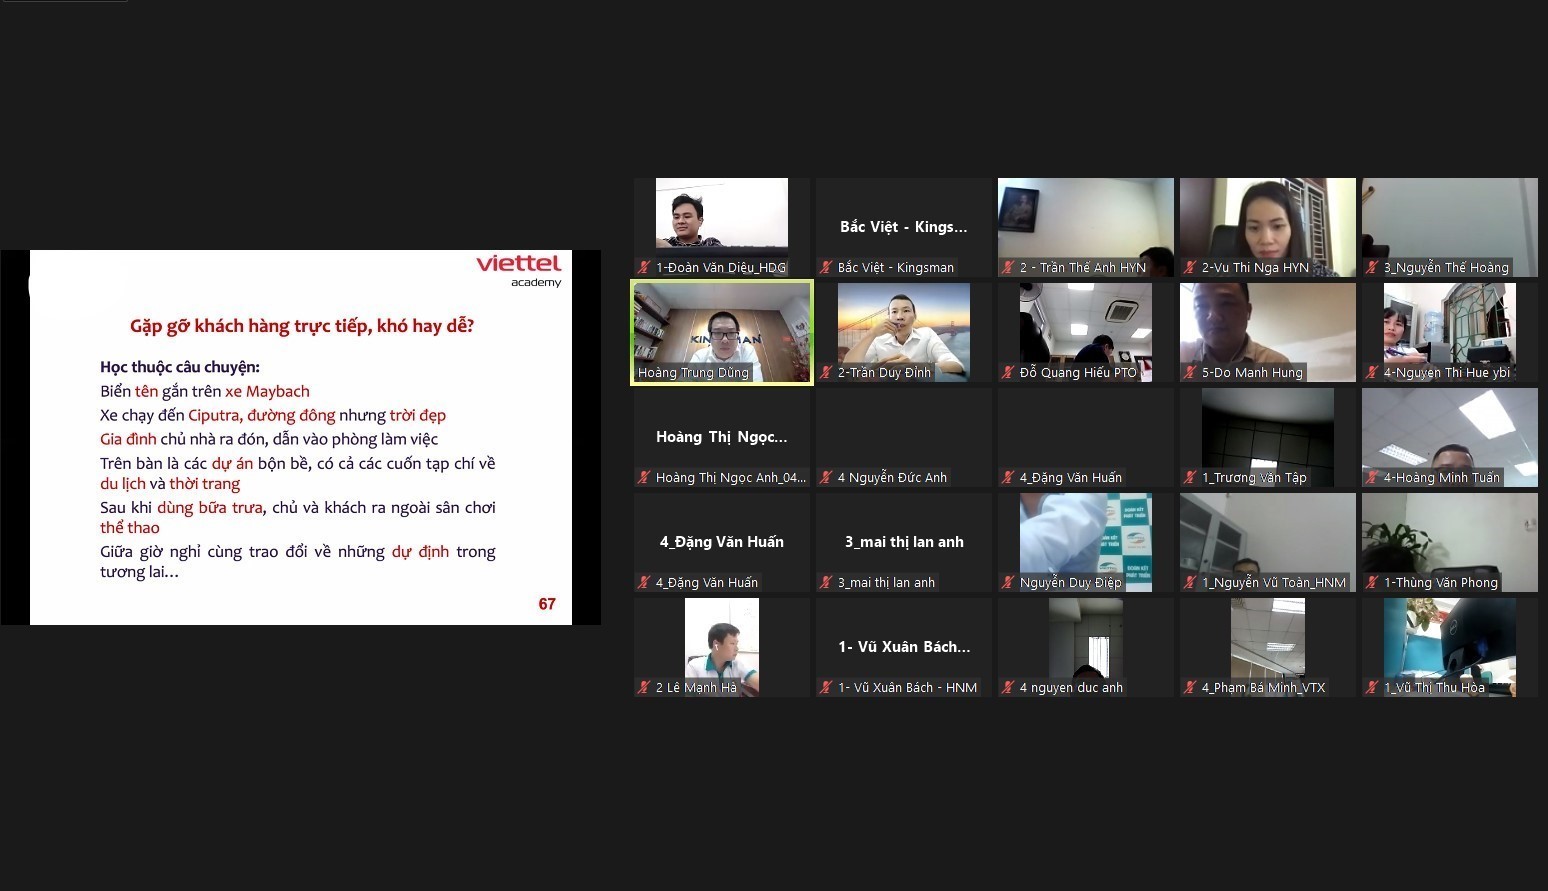Select 2-Vu Thi Nga HYN video tile

pos(1267,223)
